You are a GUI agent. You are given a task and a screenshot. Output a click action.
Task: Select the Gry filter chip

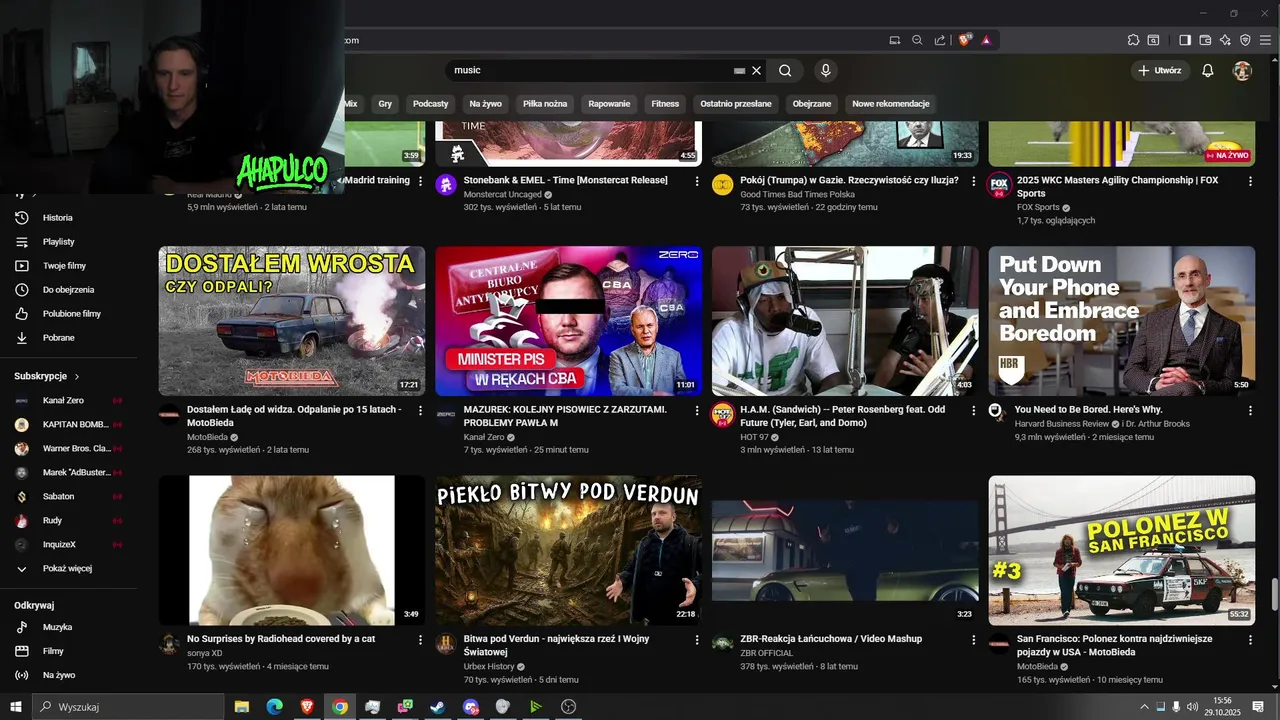(x=385, y=104)
